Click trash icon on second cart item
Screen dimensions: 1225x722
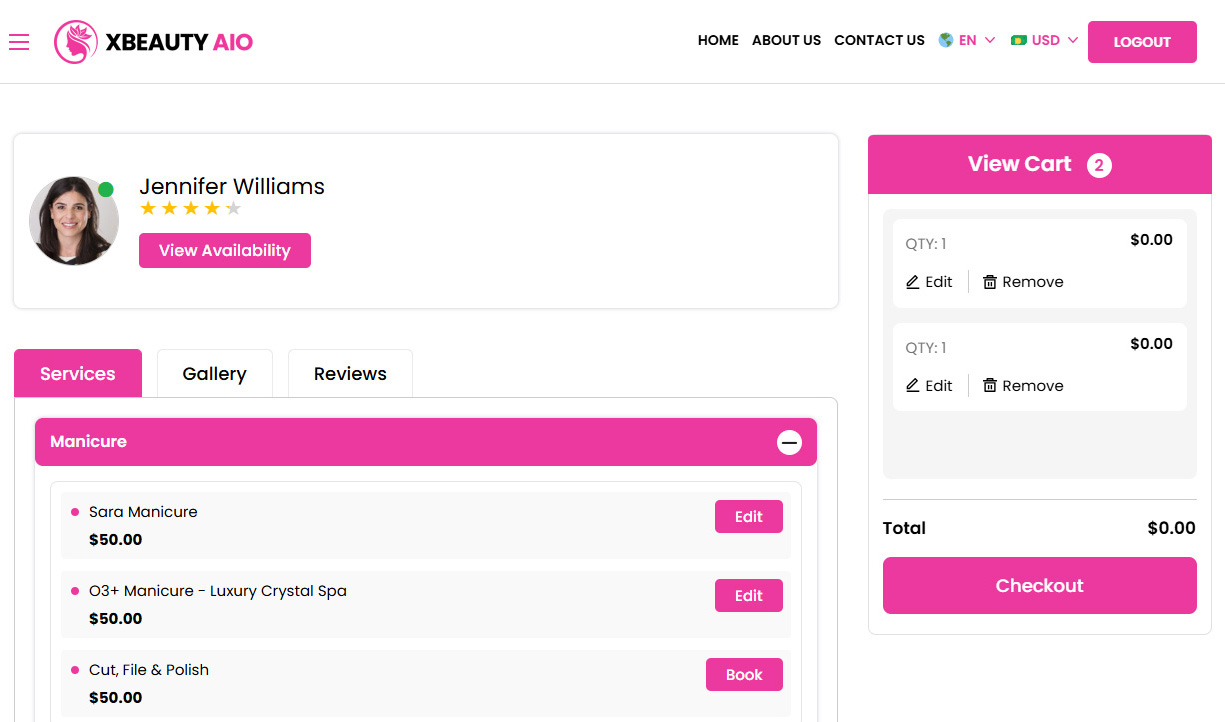(x=990, y=386)
